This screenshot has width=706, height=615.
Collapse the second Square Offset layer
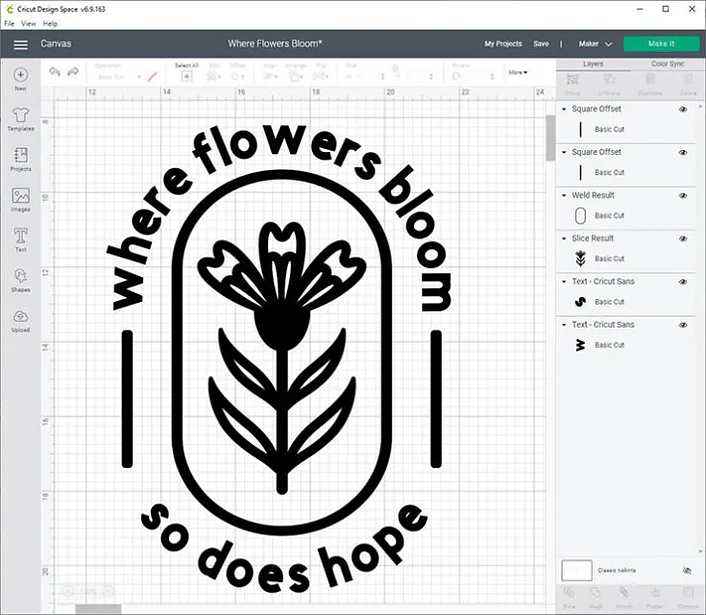click(564, 152)
